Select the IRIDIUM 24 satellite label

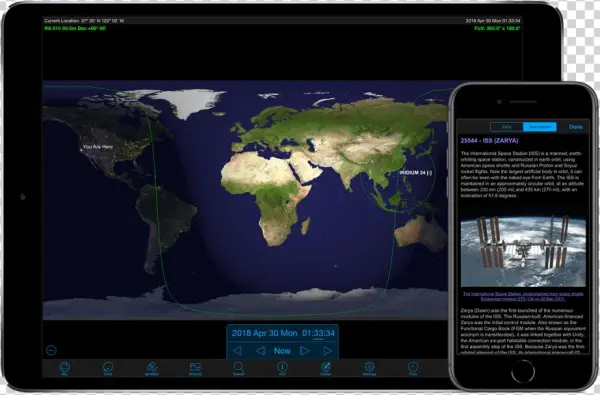(x=416, y=173)
